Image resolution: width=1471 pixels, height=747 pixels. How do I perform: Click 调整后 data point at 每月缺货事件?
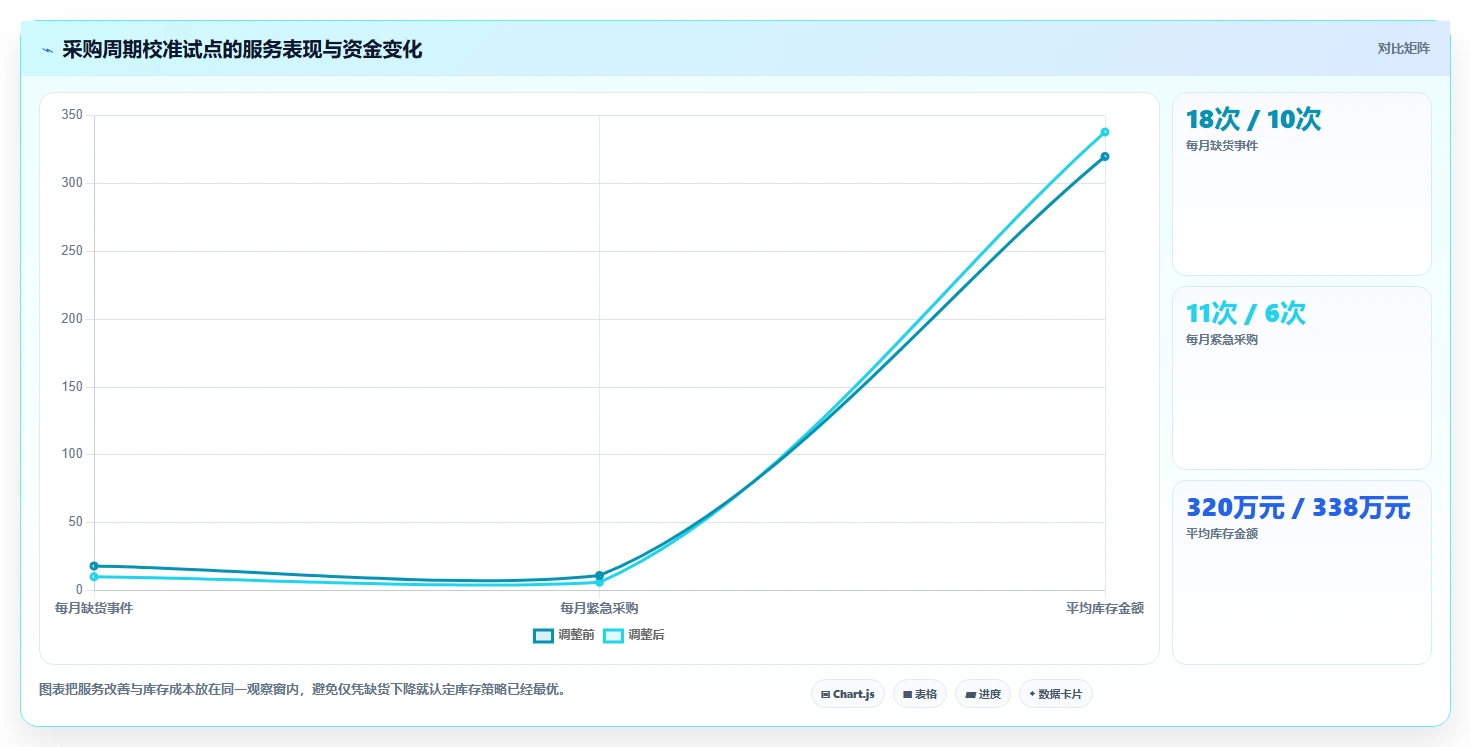[94, 577]
